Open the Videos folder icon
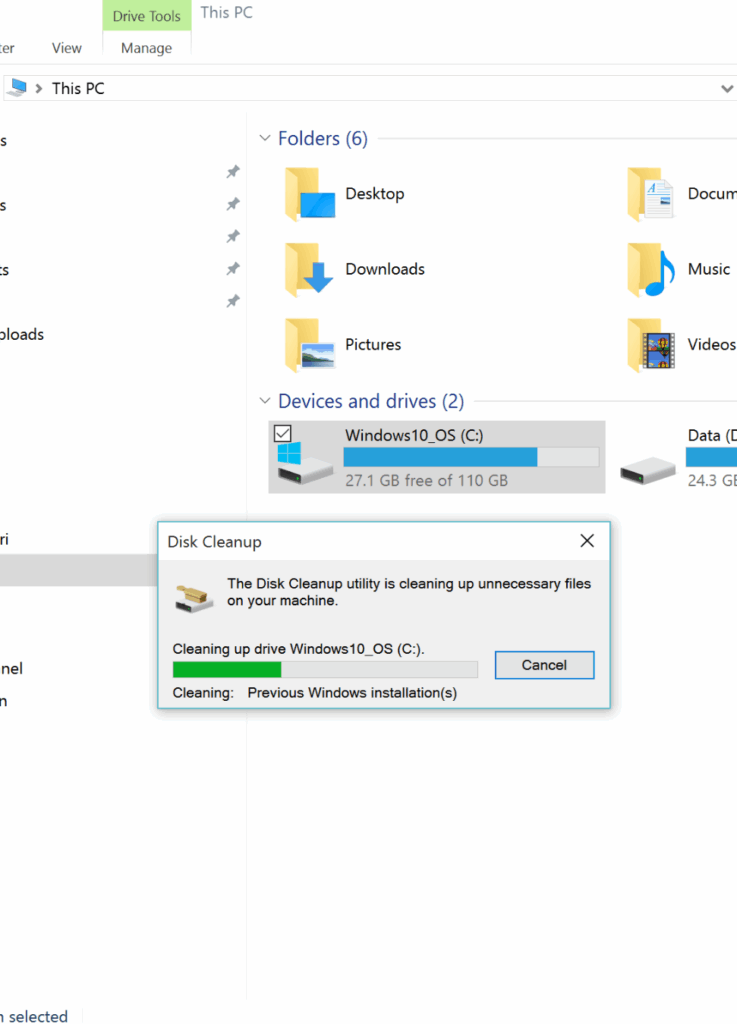This screenshot has height=1024, width=737. coord(650,345)
